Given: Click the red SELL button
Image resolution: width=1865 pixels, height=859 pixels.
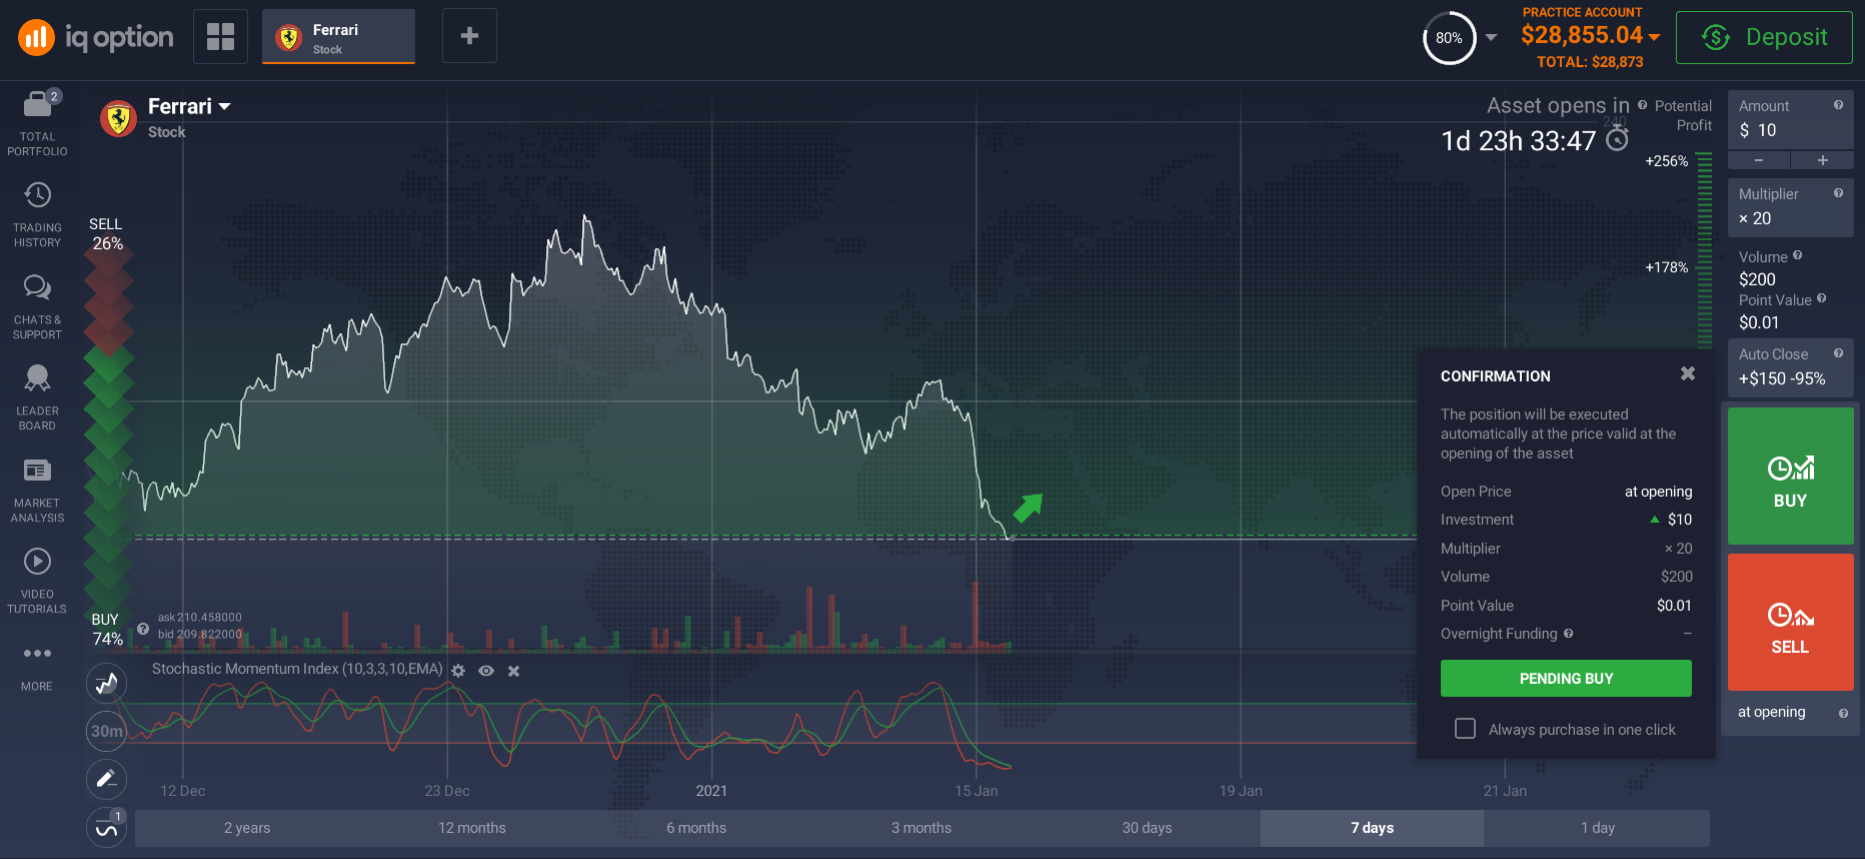Looking at the screenshot, I should click(1790, 622).
